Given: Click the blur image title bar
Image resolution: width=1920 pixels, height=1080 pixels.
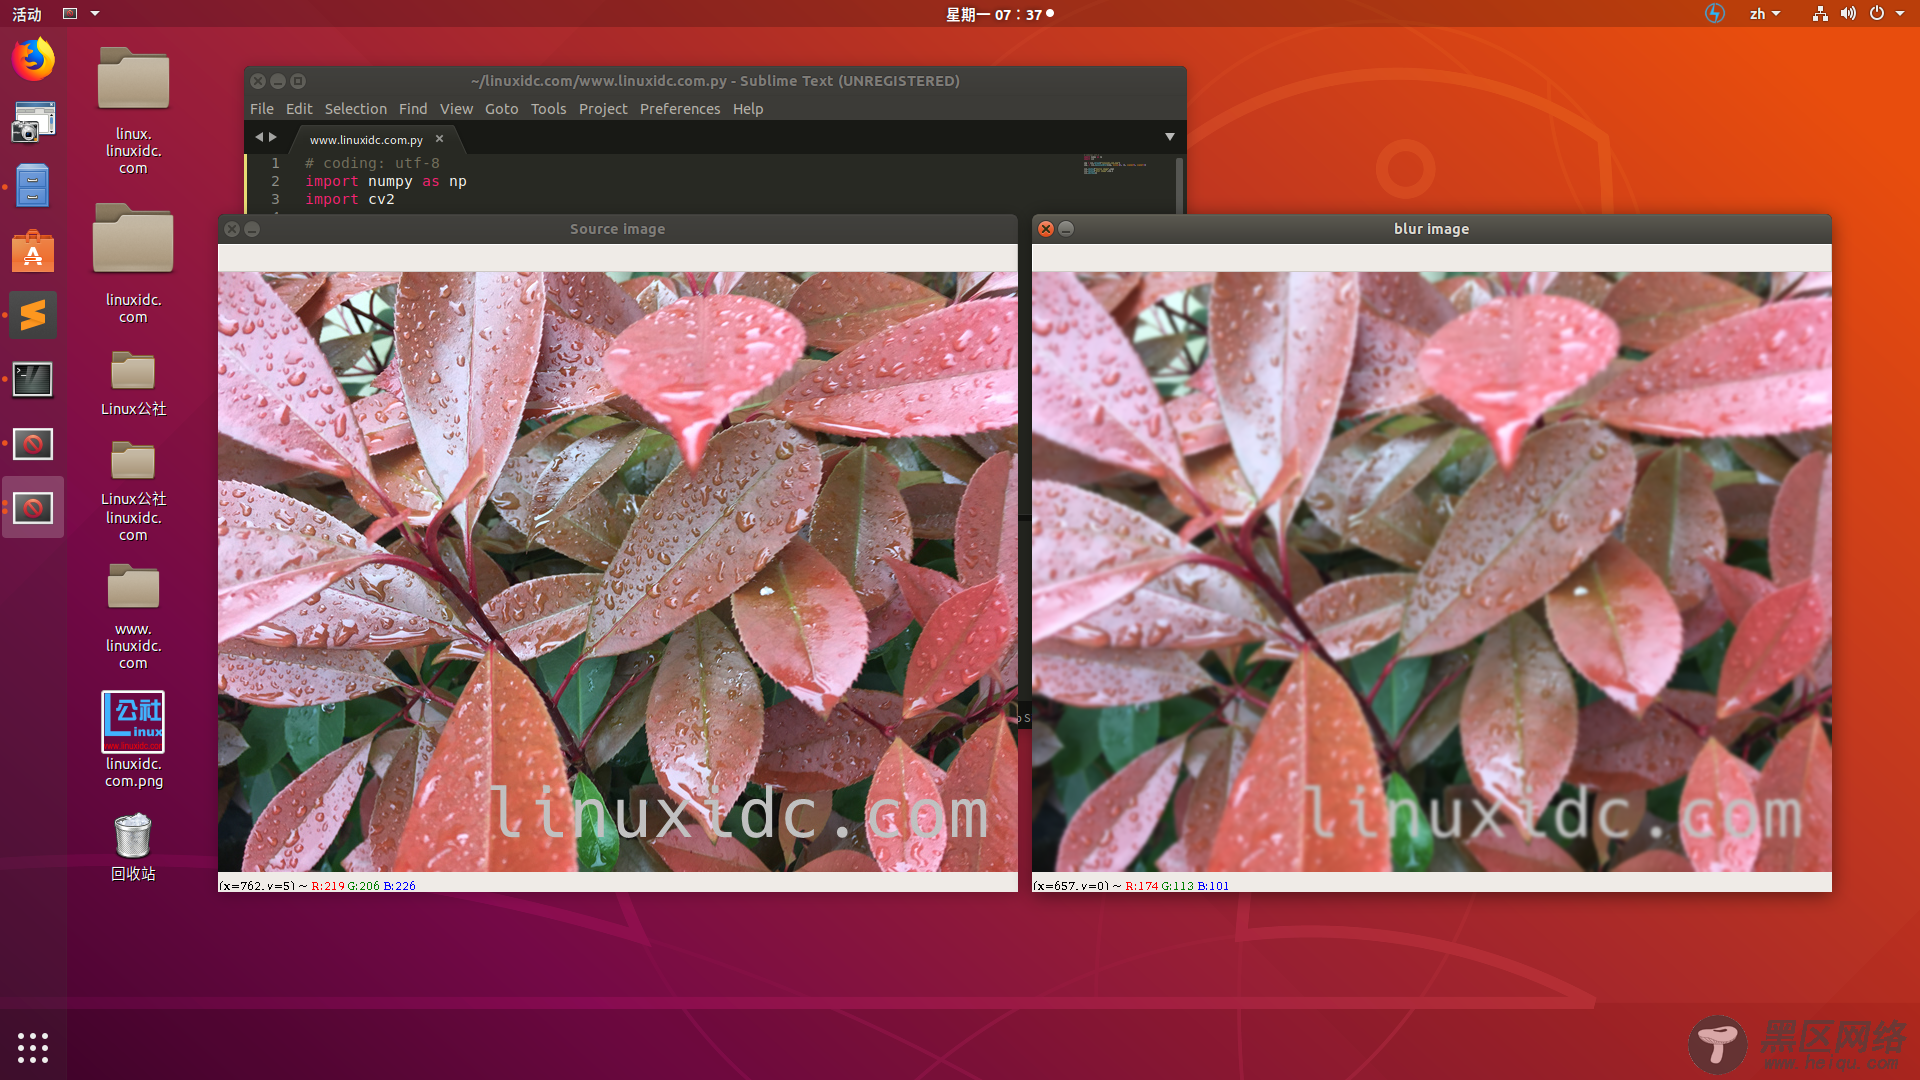Looking at the screenshot, I should coord(1432,229).
